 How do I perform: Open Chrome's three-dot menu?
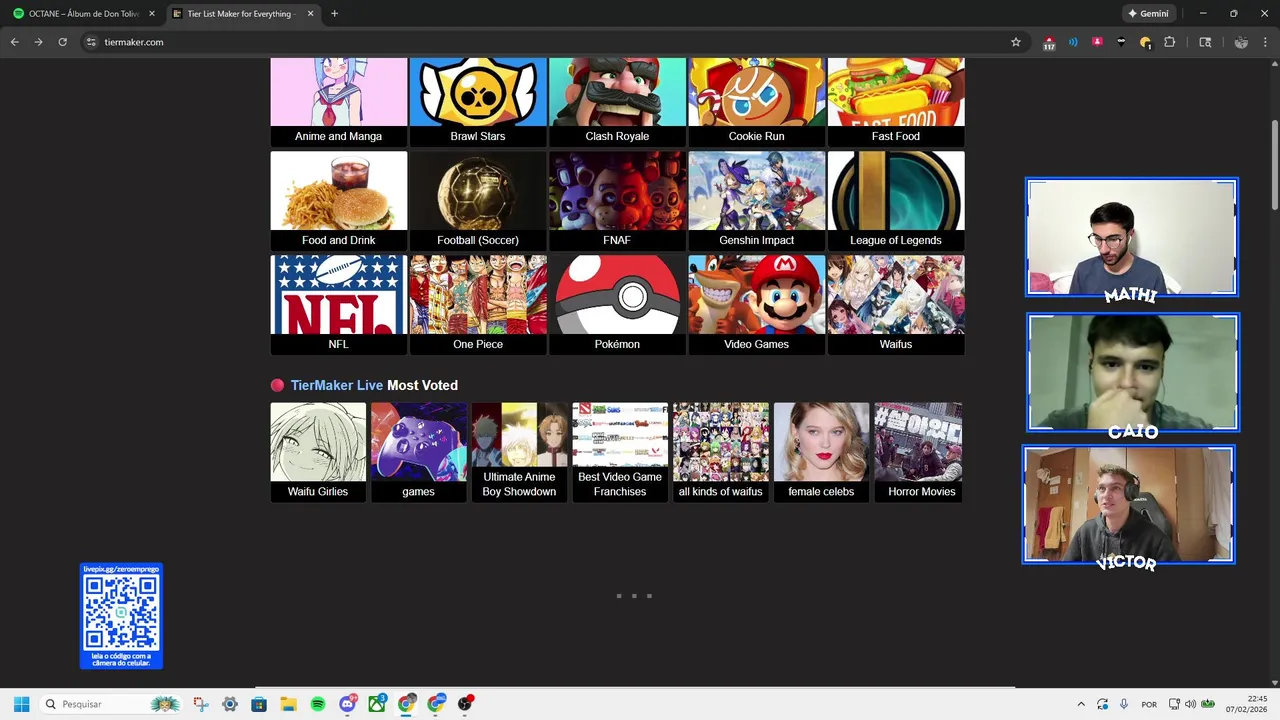click(1266, 42)
